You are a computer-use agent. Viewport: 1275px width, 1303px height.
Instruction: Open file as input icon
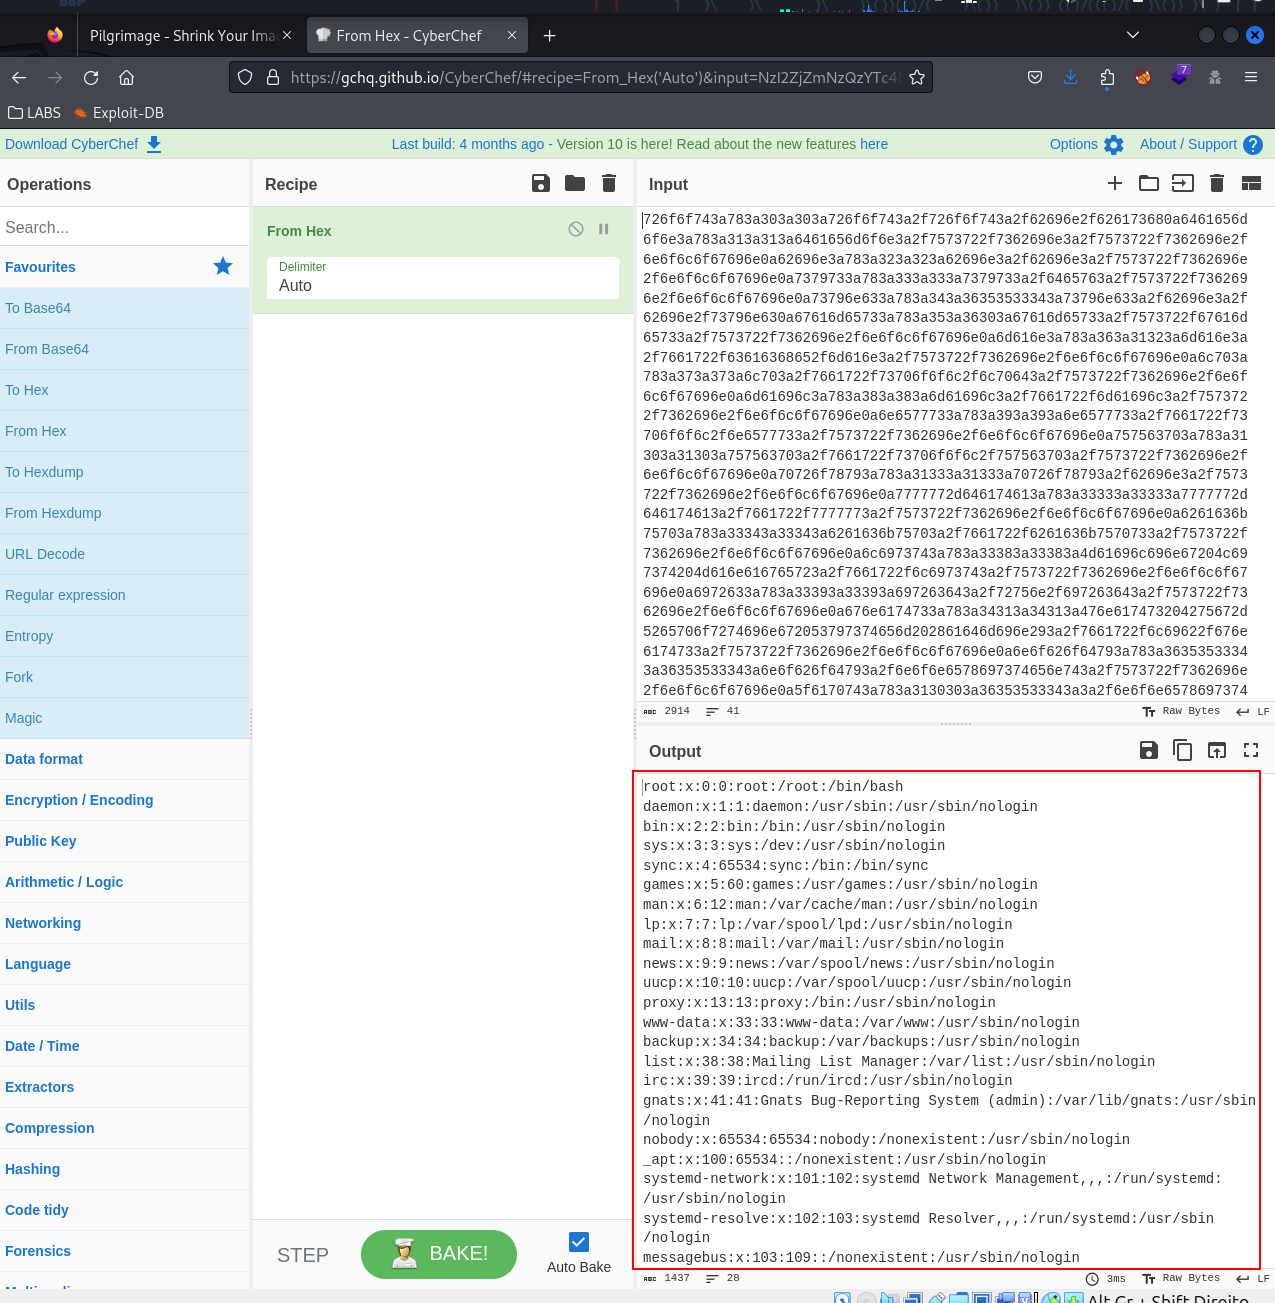pos(1183,183)
